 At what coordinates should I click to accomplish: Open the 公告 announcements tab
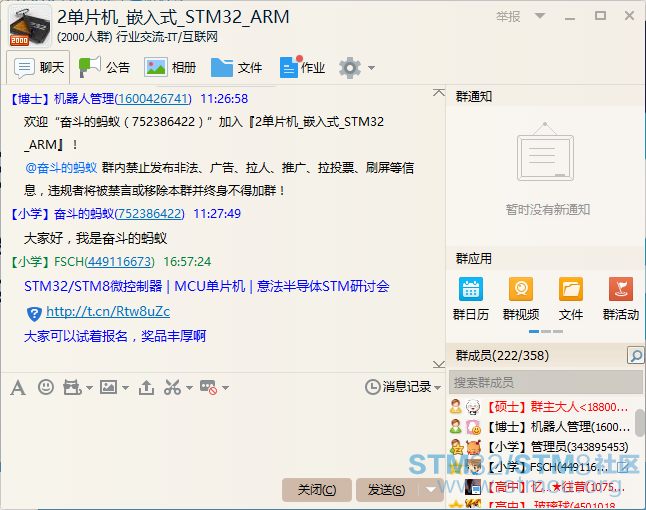[x=105, y=67]
